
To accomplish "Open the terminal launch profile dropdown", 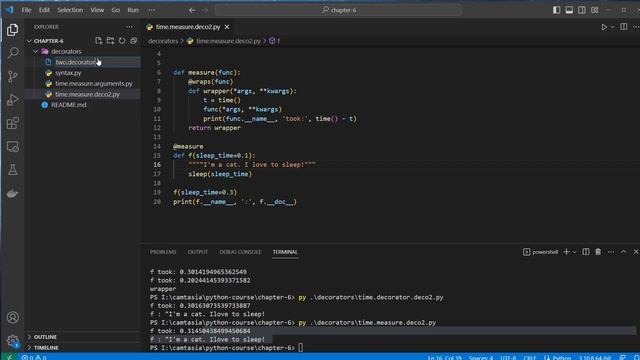I will coord(574,252).
